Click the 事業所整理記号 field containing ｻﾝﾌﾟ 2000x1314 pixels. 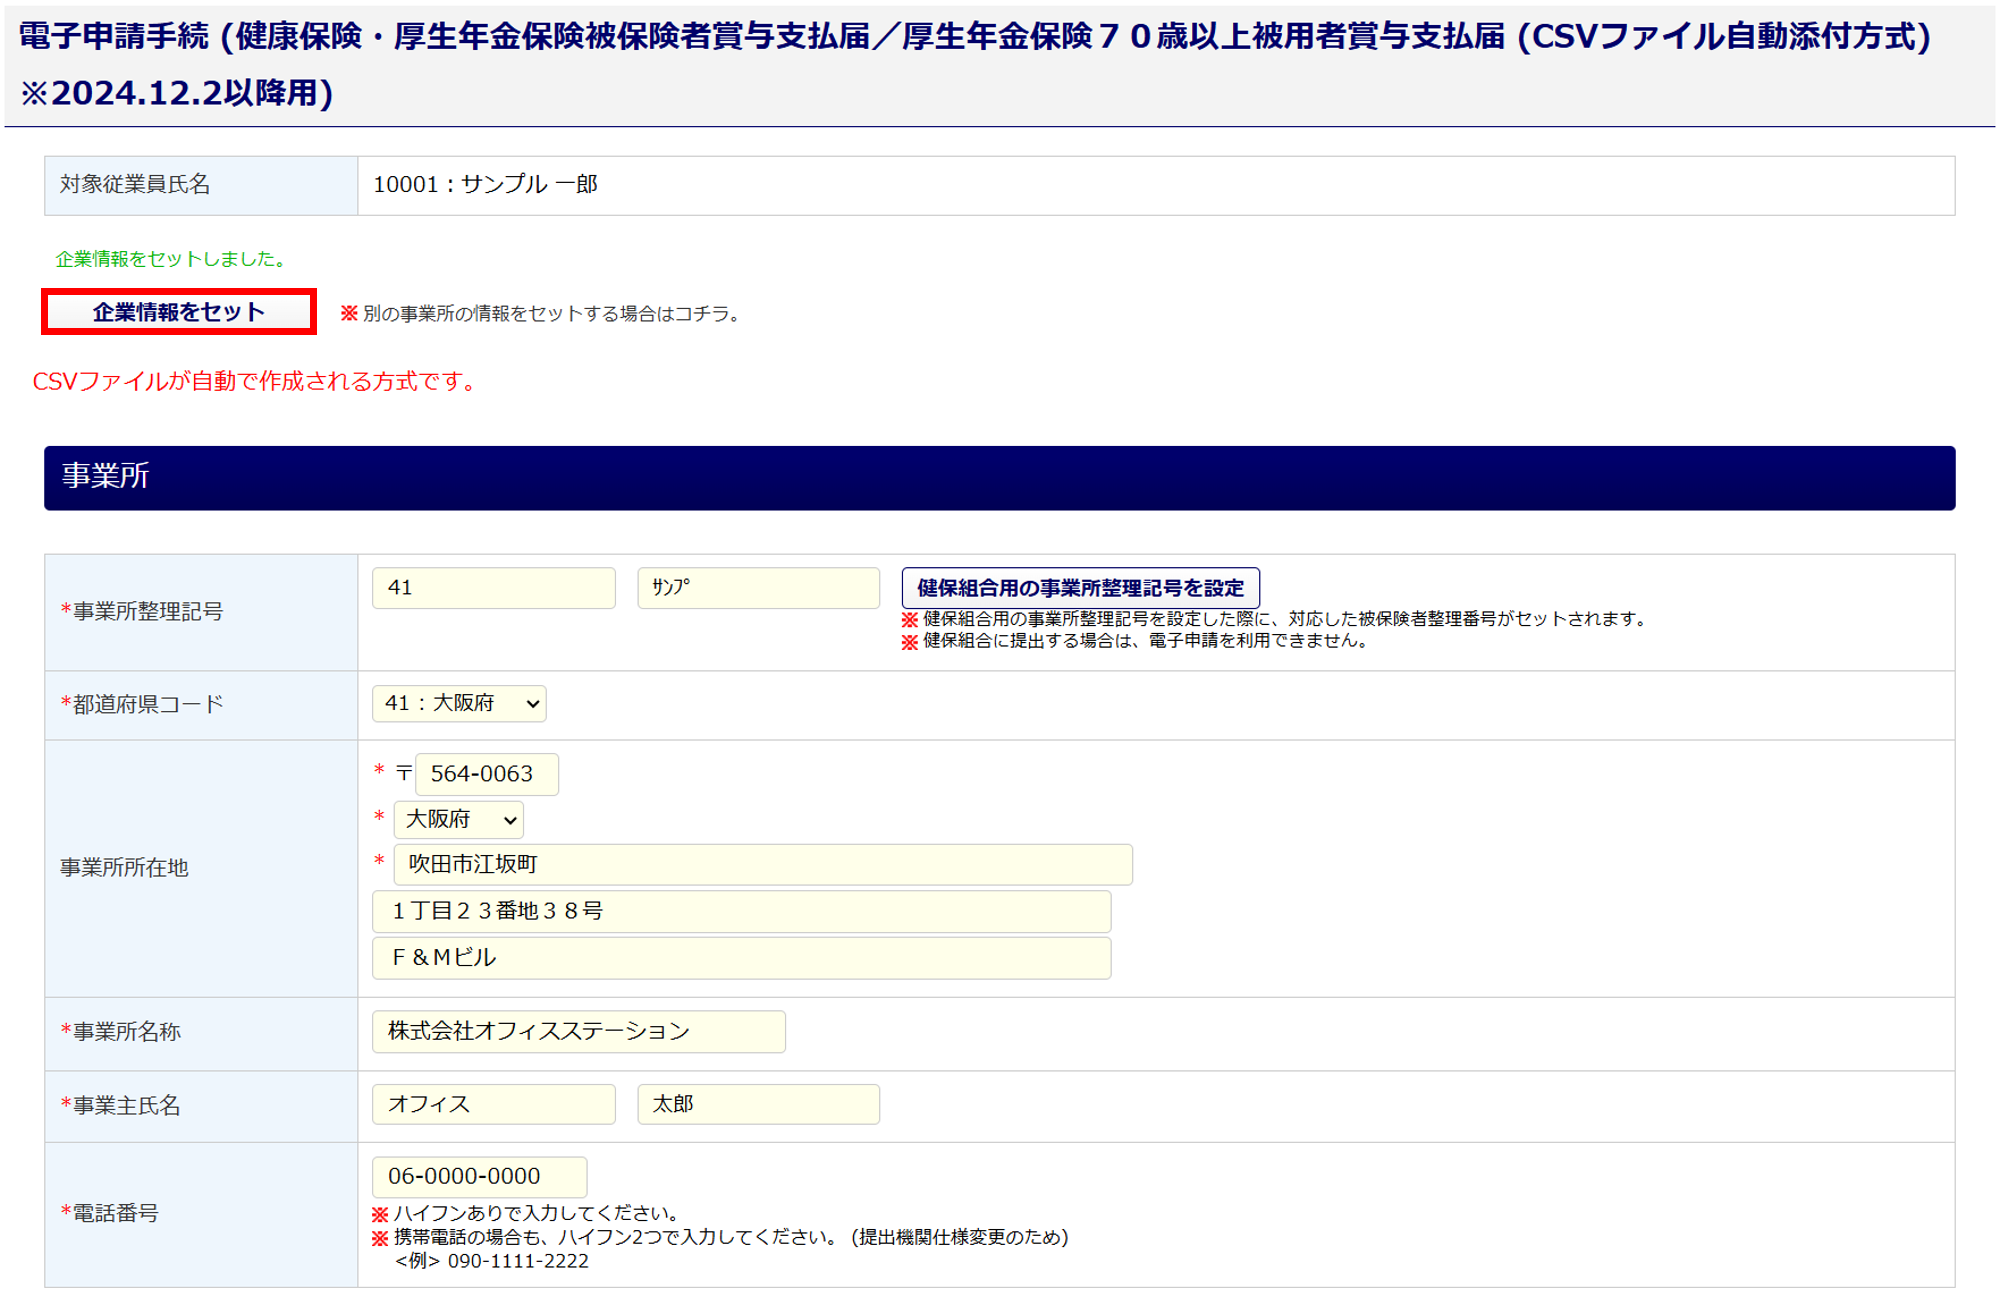coord(758,588)
